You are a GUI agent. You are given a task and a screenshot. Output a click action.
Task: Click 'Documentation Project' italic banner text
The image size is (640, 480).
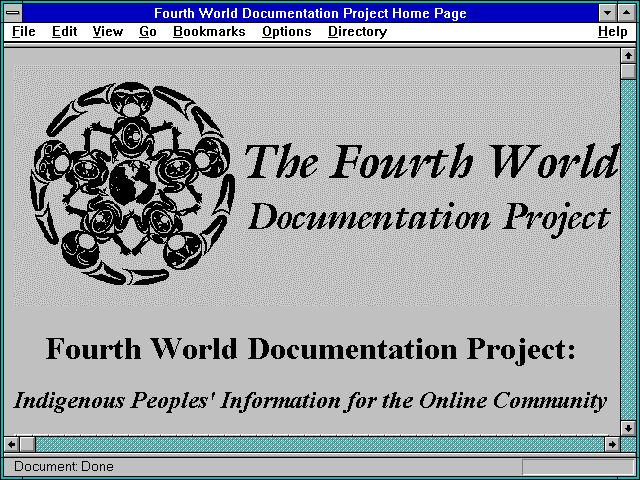429,218
